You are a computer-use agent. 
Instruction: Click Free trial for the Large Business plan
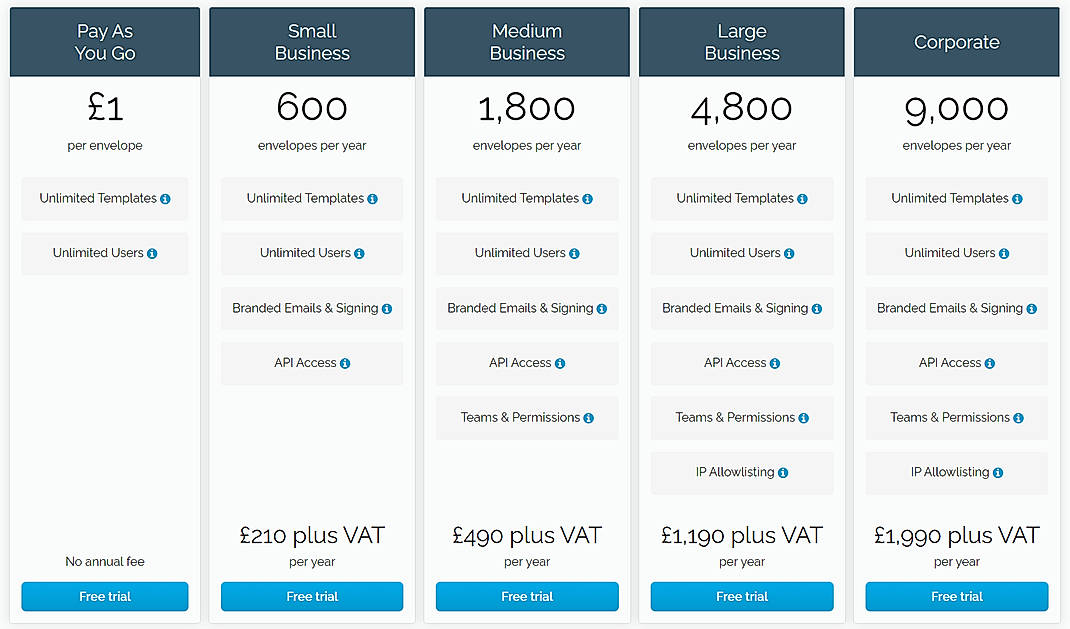(x=741, y=596)
